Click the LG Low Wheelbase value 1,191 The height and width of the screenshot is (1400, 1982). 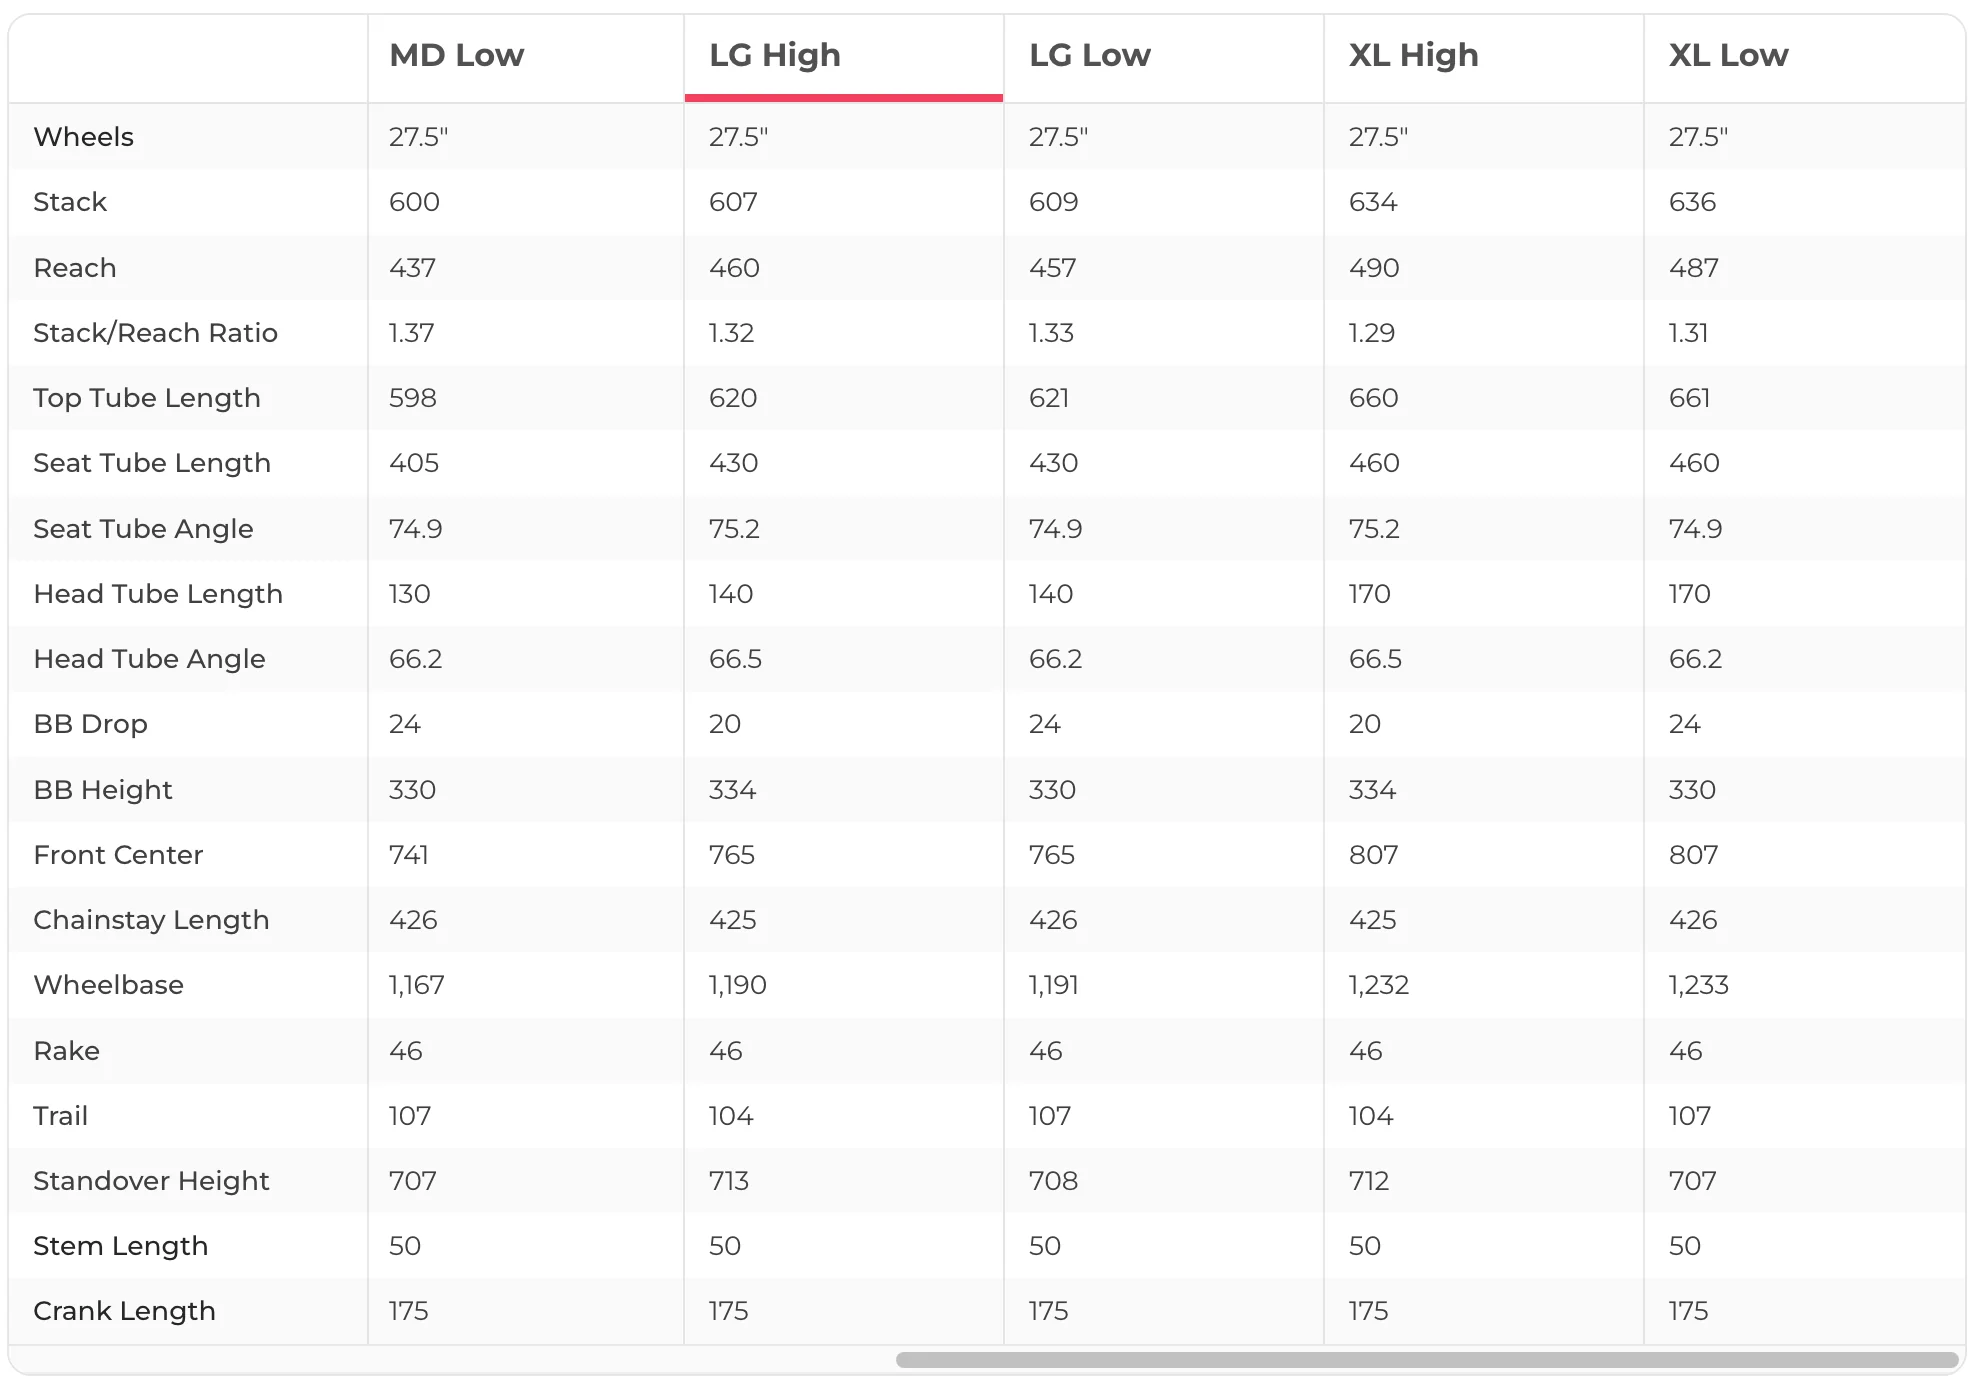pyautogui.click(x=1053, y=985)
